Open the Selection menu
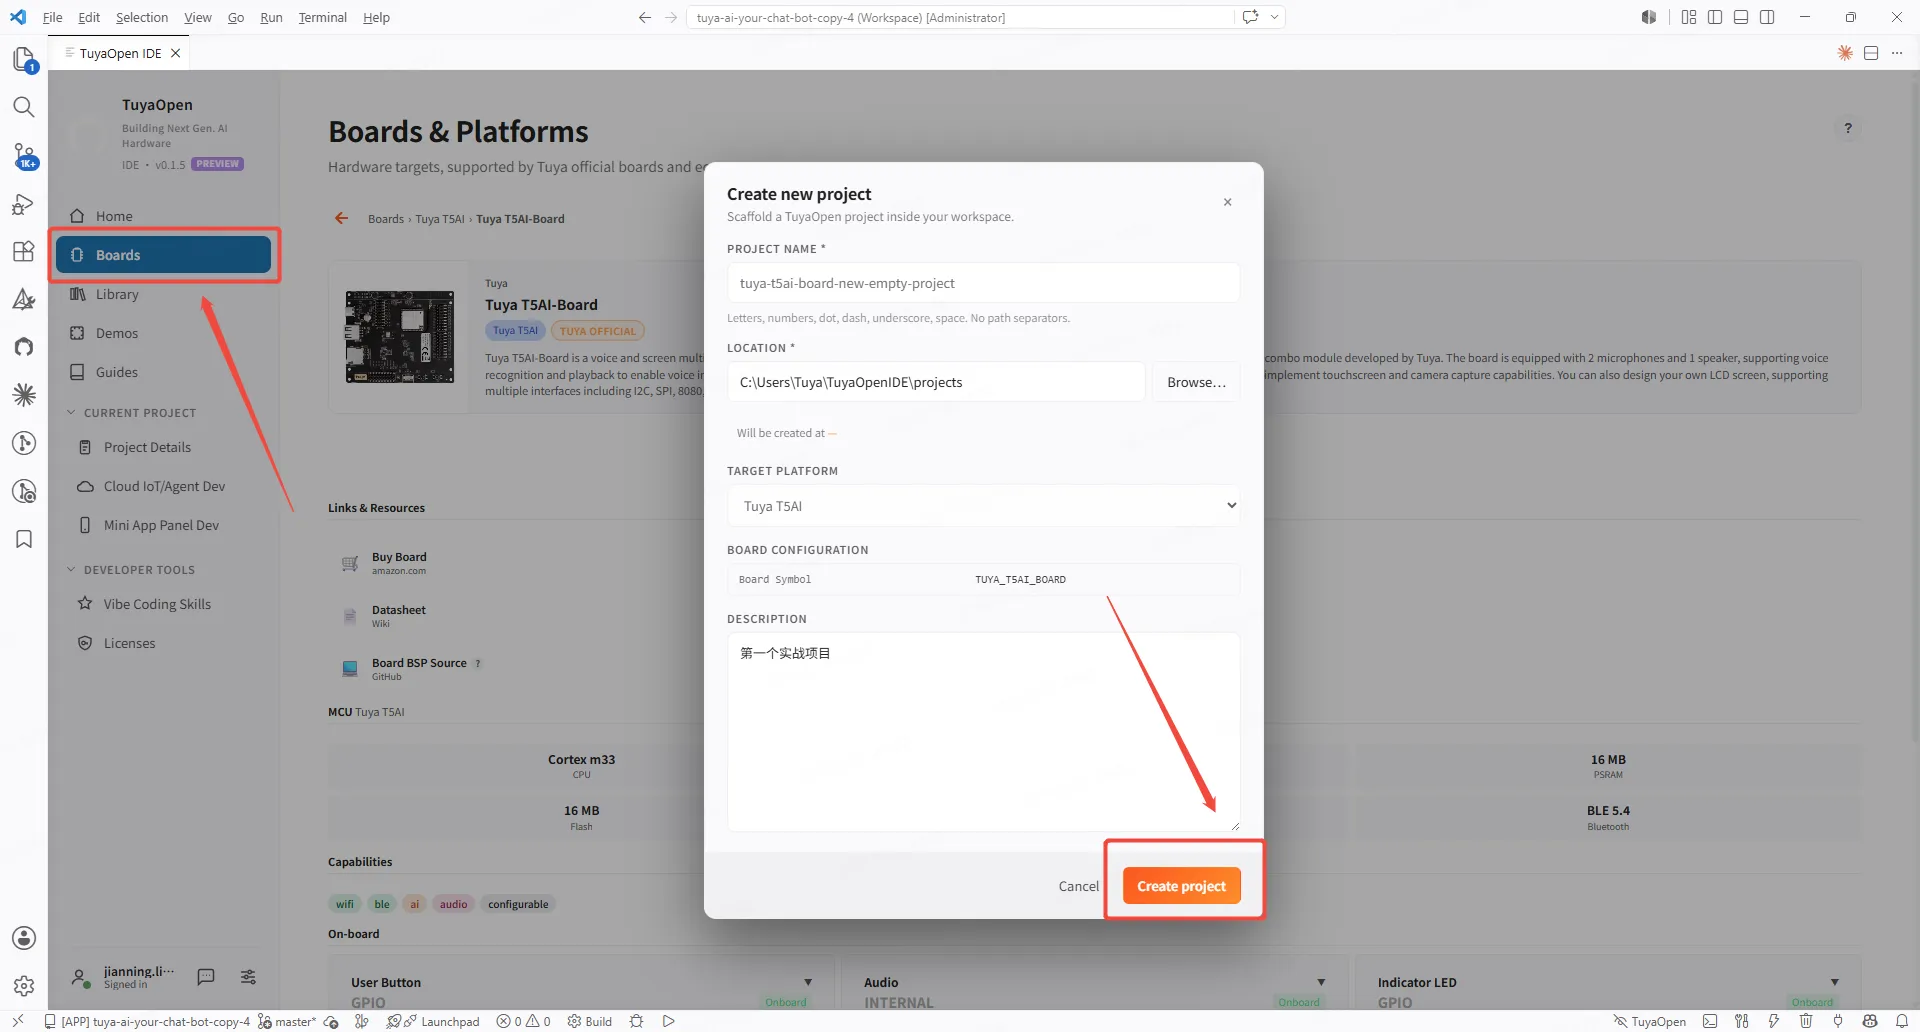This screenshot has width=1920, height=1032. coord(142,17)
